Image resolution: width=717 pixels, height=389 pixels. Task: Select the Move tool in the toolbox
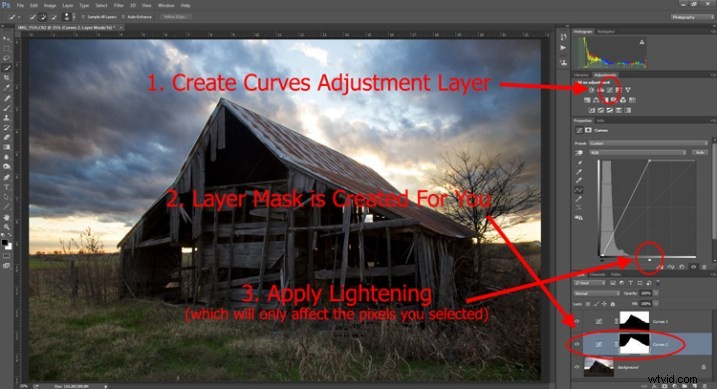pos(6,39)
